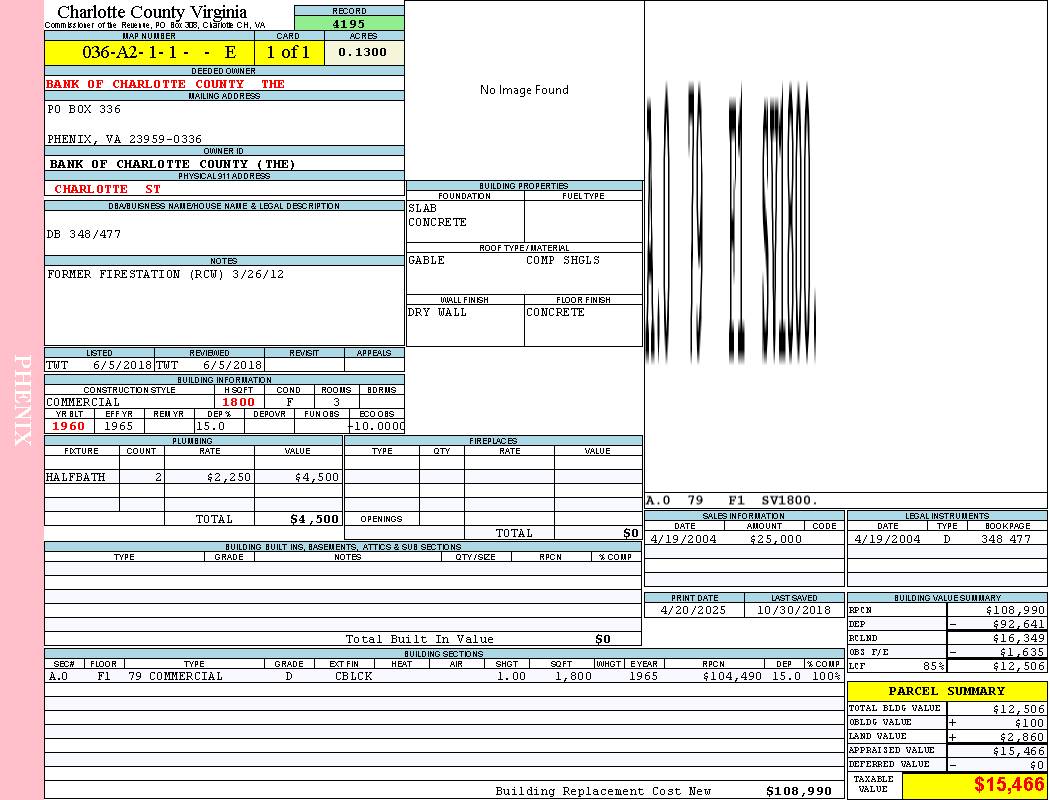
Task: Click the 'No Image Found' placeholder
Action: [x=524, y=90]
